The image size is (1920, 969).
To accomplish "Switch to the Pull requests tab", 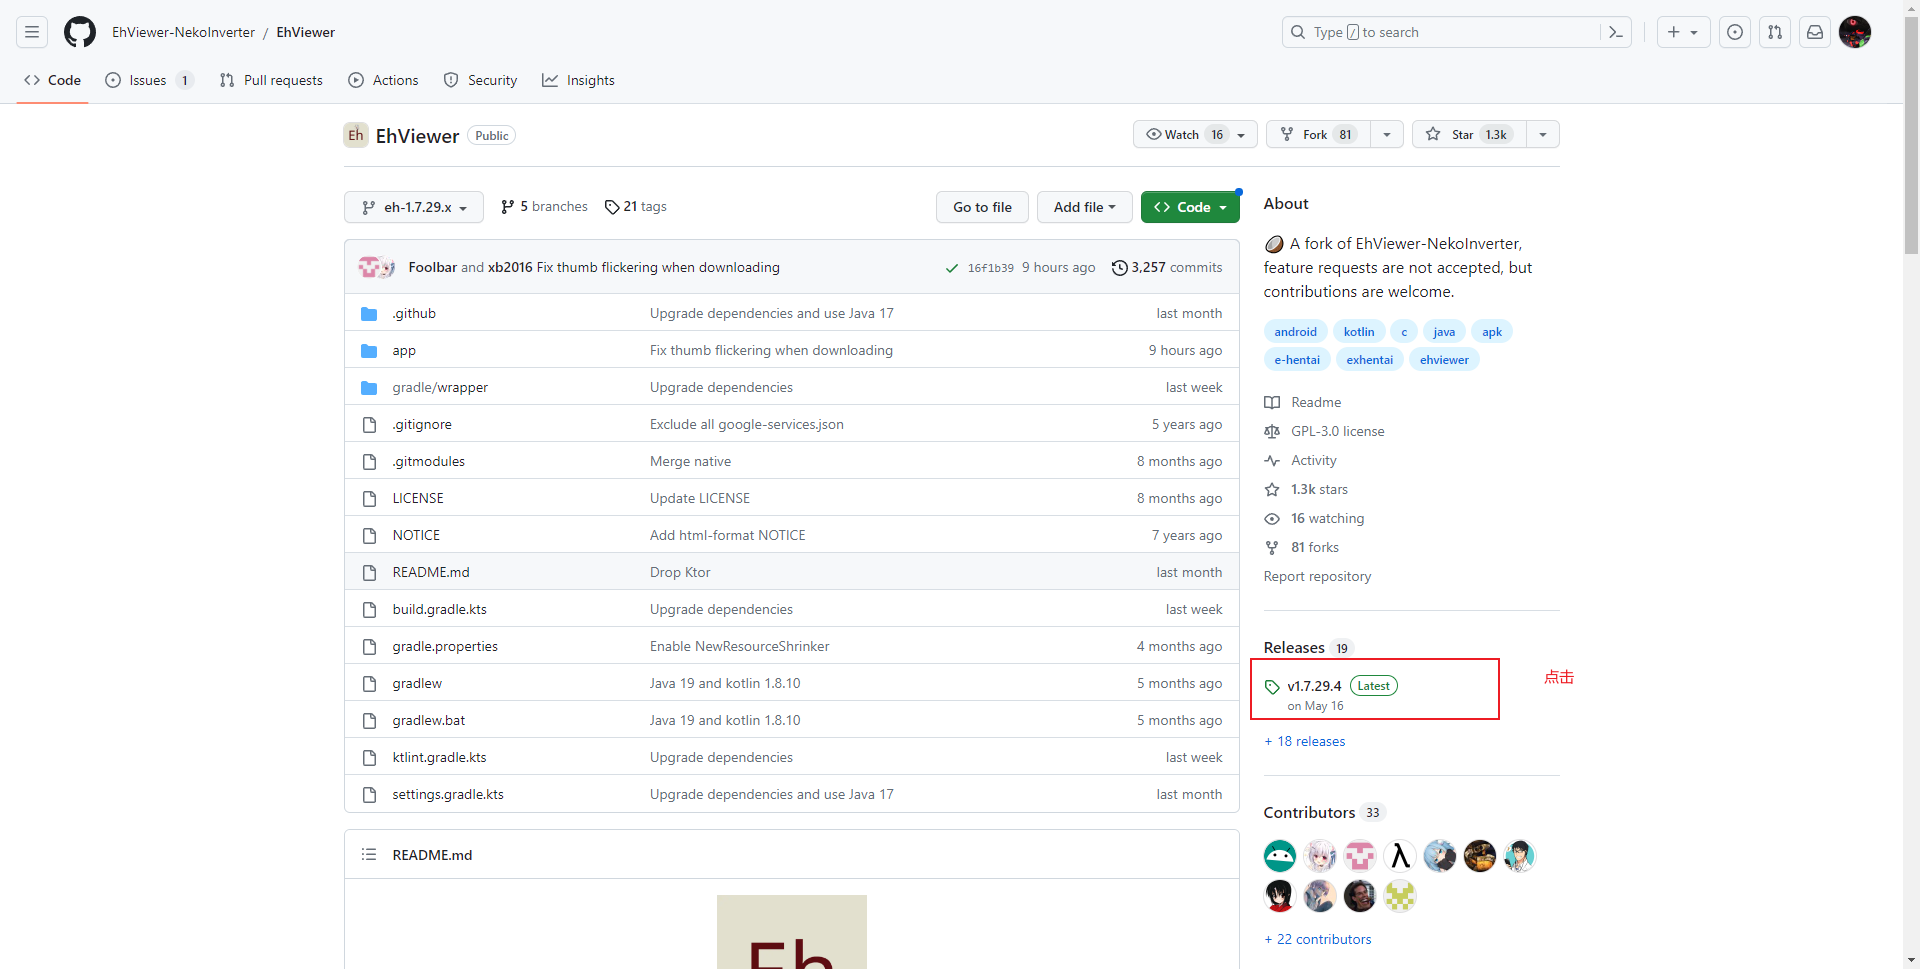I will click(271, 80).
